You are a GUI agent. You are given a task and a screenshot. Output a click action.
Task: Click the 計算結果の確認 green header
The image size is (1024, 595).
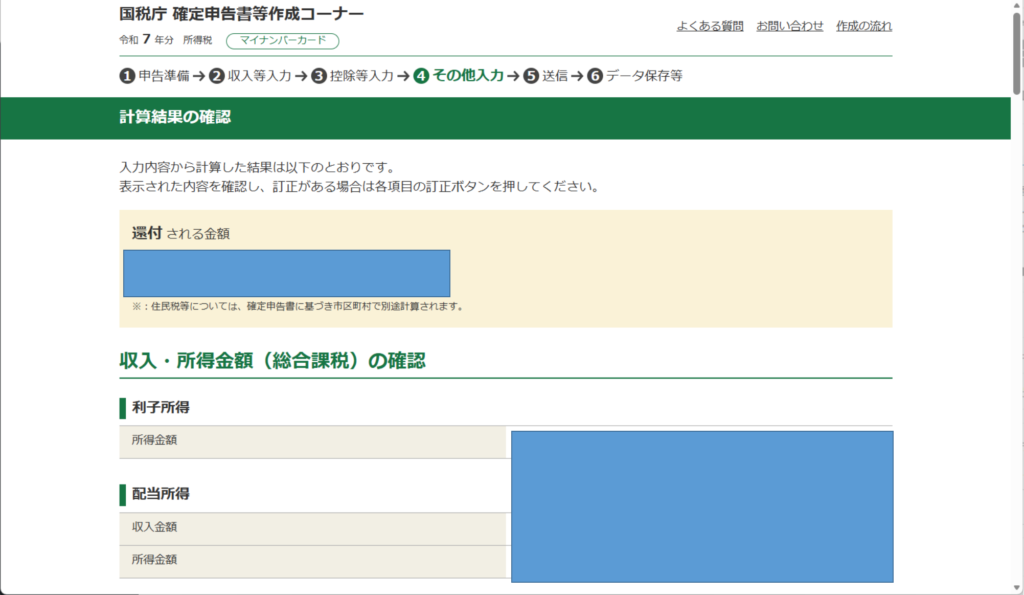[x=175, y=118]
